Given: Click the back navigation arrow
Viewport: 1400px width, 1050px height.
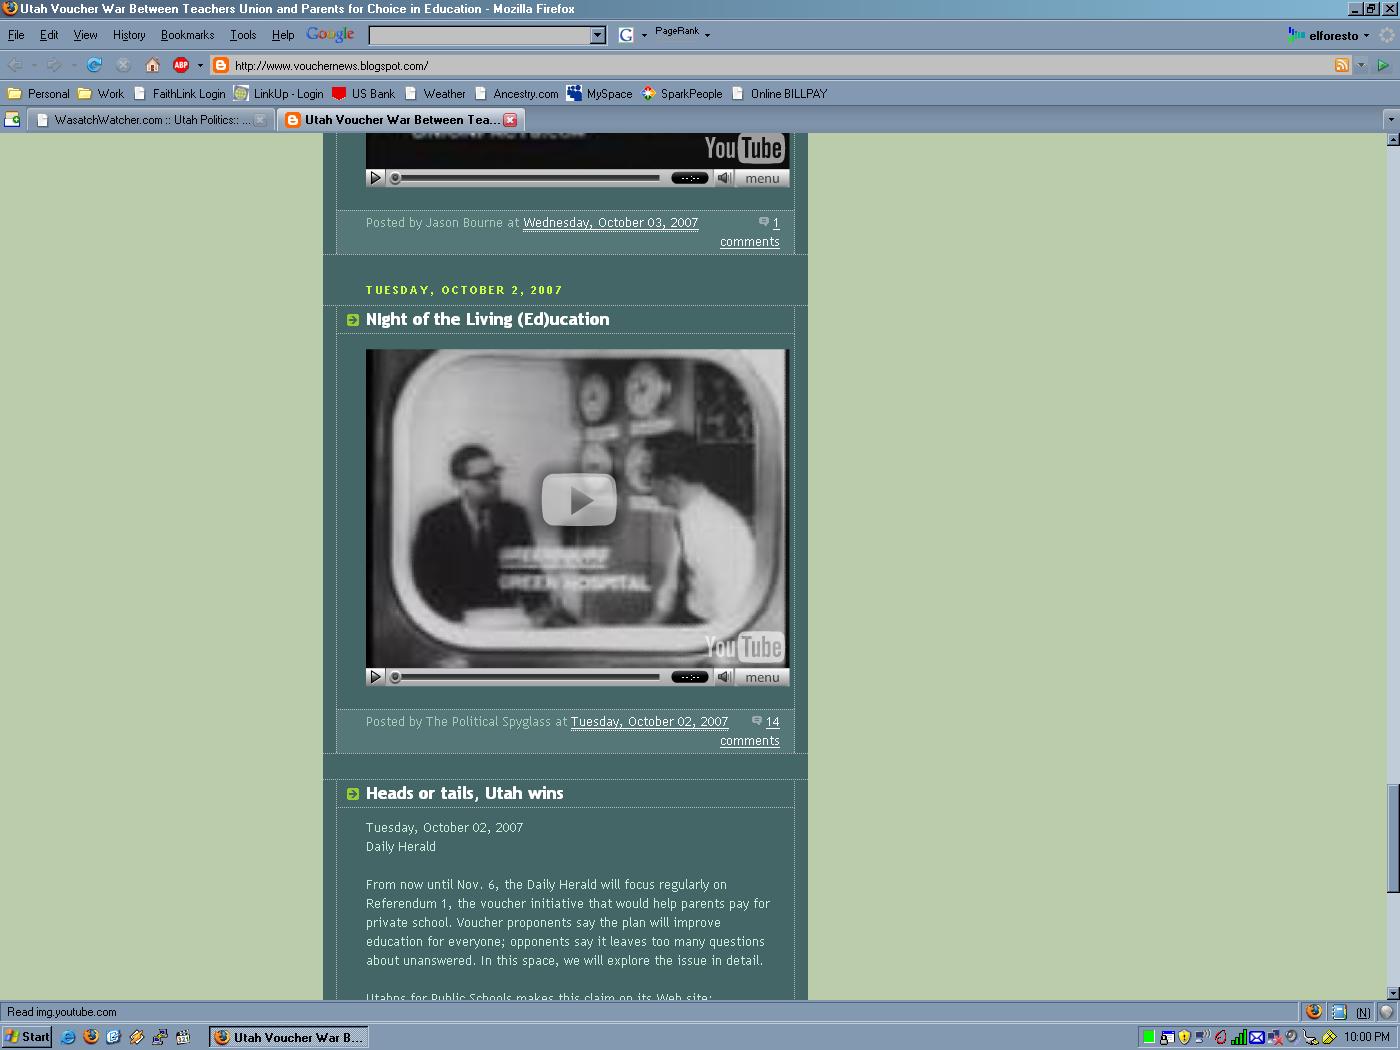Looking at the screenshot, I should pos(16,65).
